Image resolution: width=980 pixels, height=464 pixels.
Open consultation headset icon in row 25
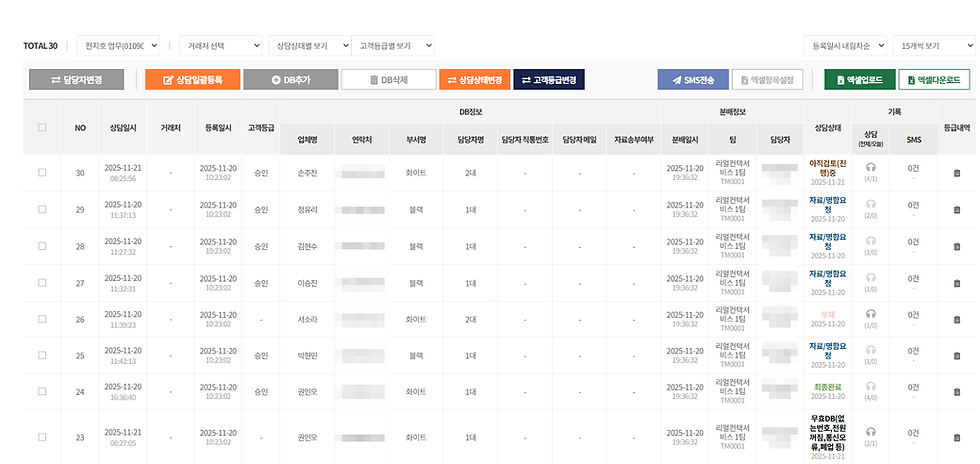pos(871,350)
